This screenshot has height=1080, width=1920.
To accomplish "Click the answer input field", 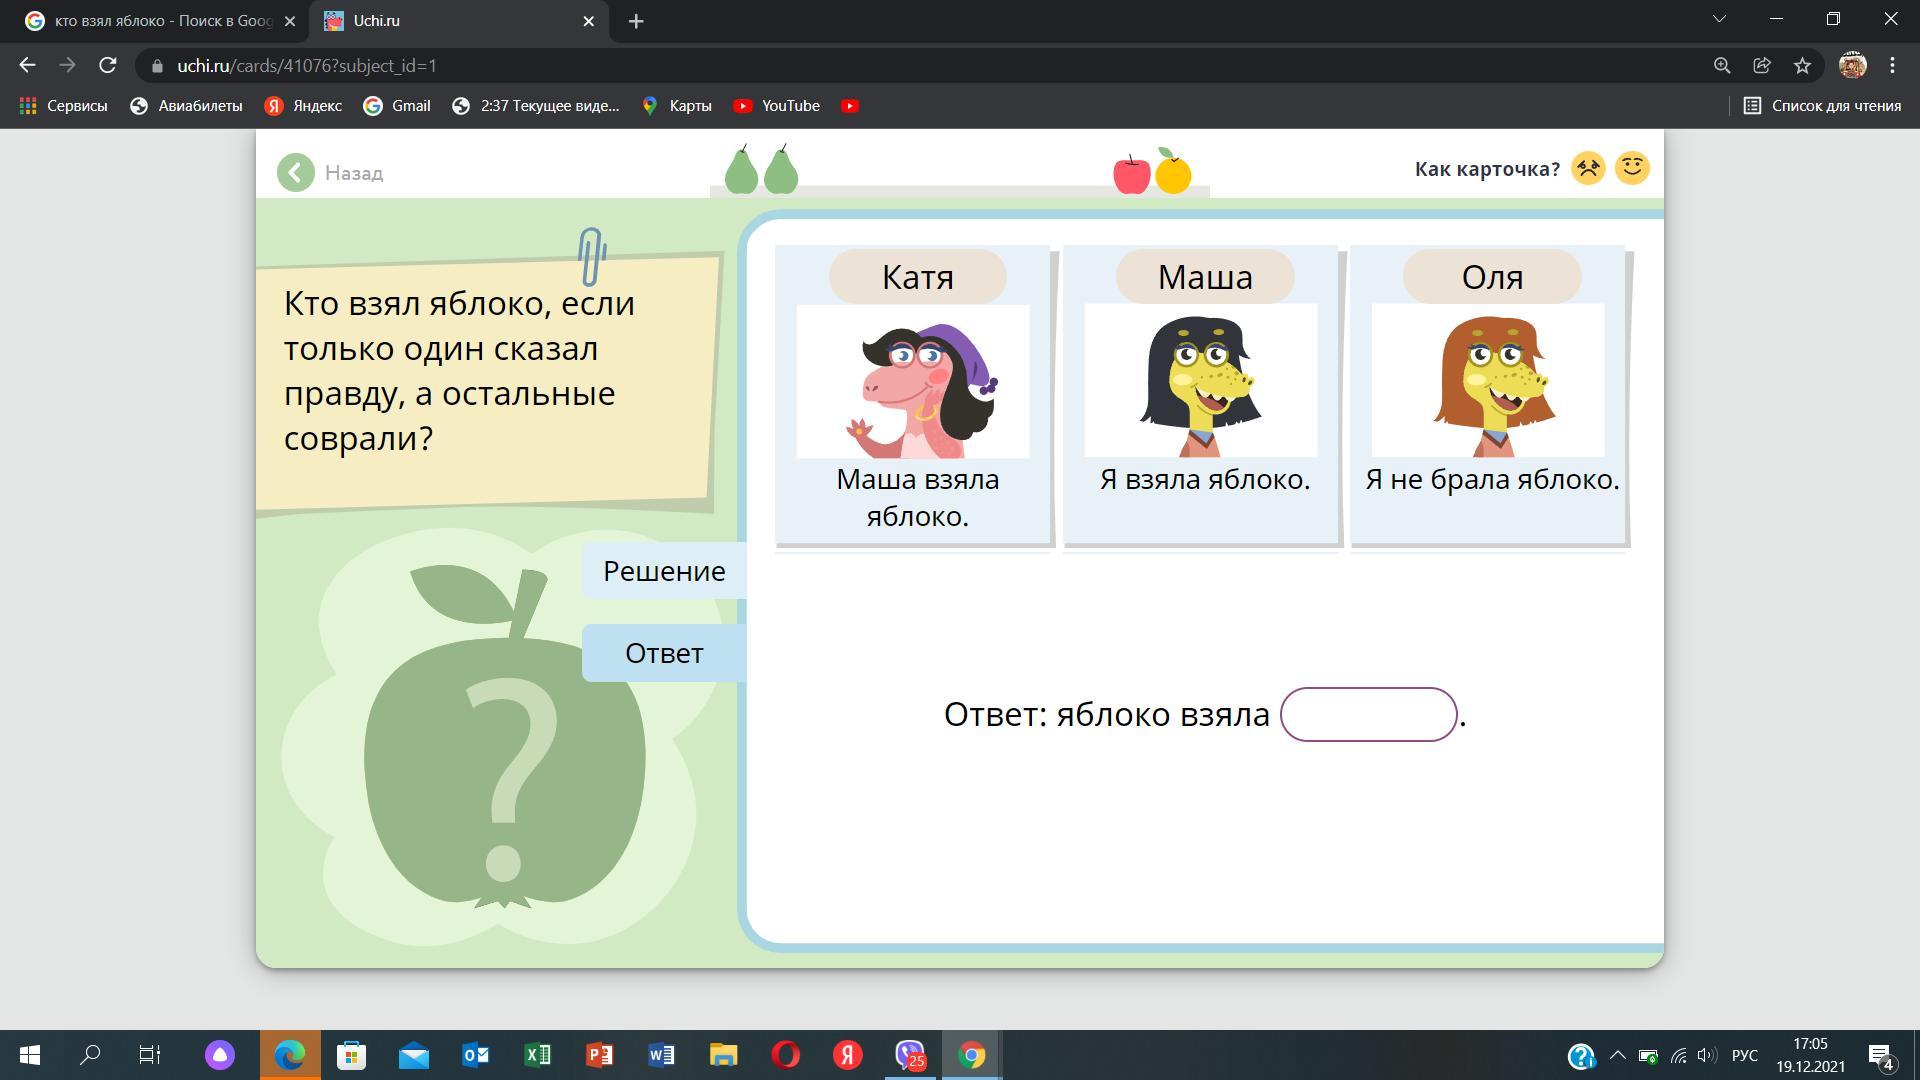I will click(1368, 714).
